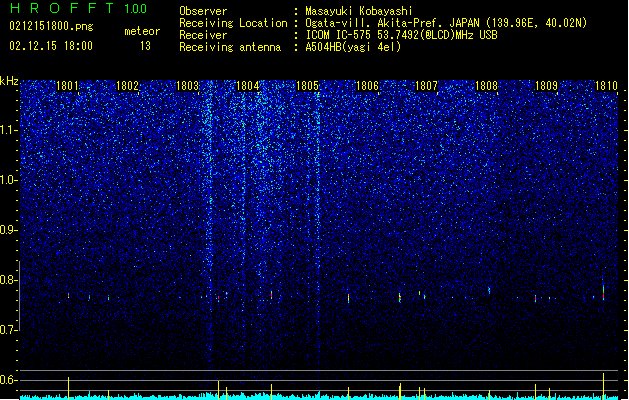Click the meteor count label
Screen dimensions: 629x400
142,31
